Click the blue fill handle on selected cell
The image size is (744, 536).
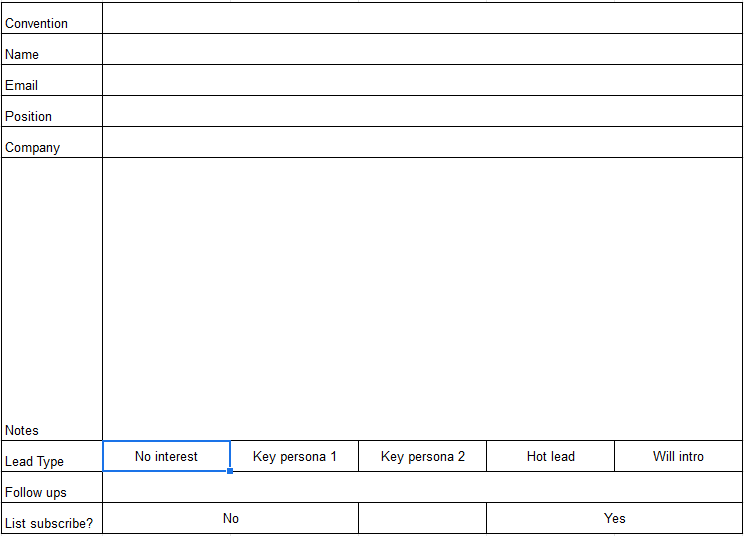tap(230, 471)
